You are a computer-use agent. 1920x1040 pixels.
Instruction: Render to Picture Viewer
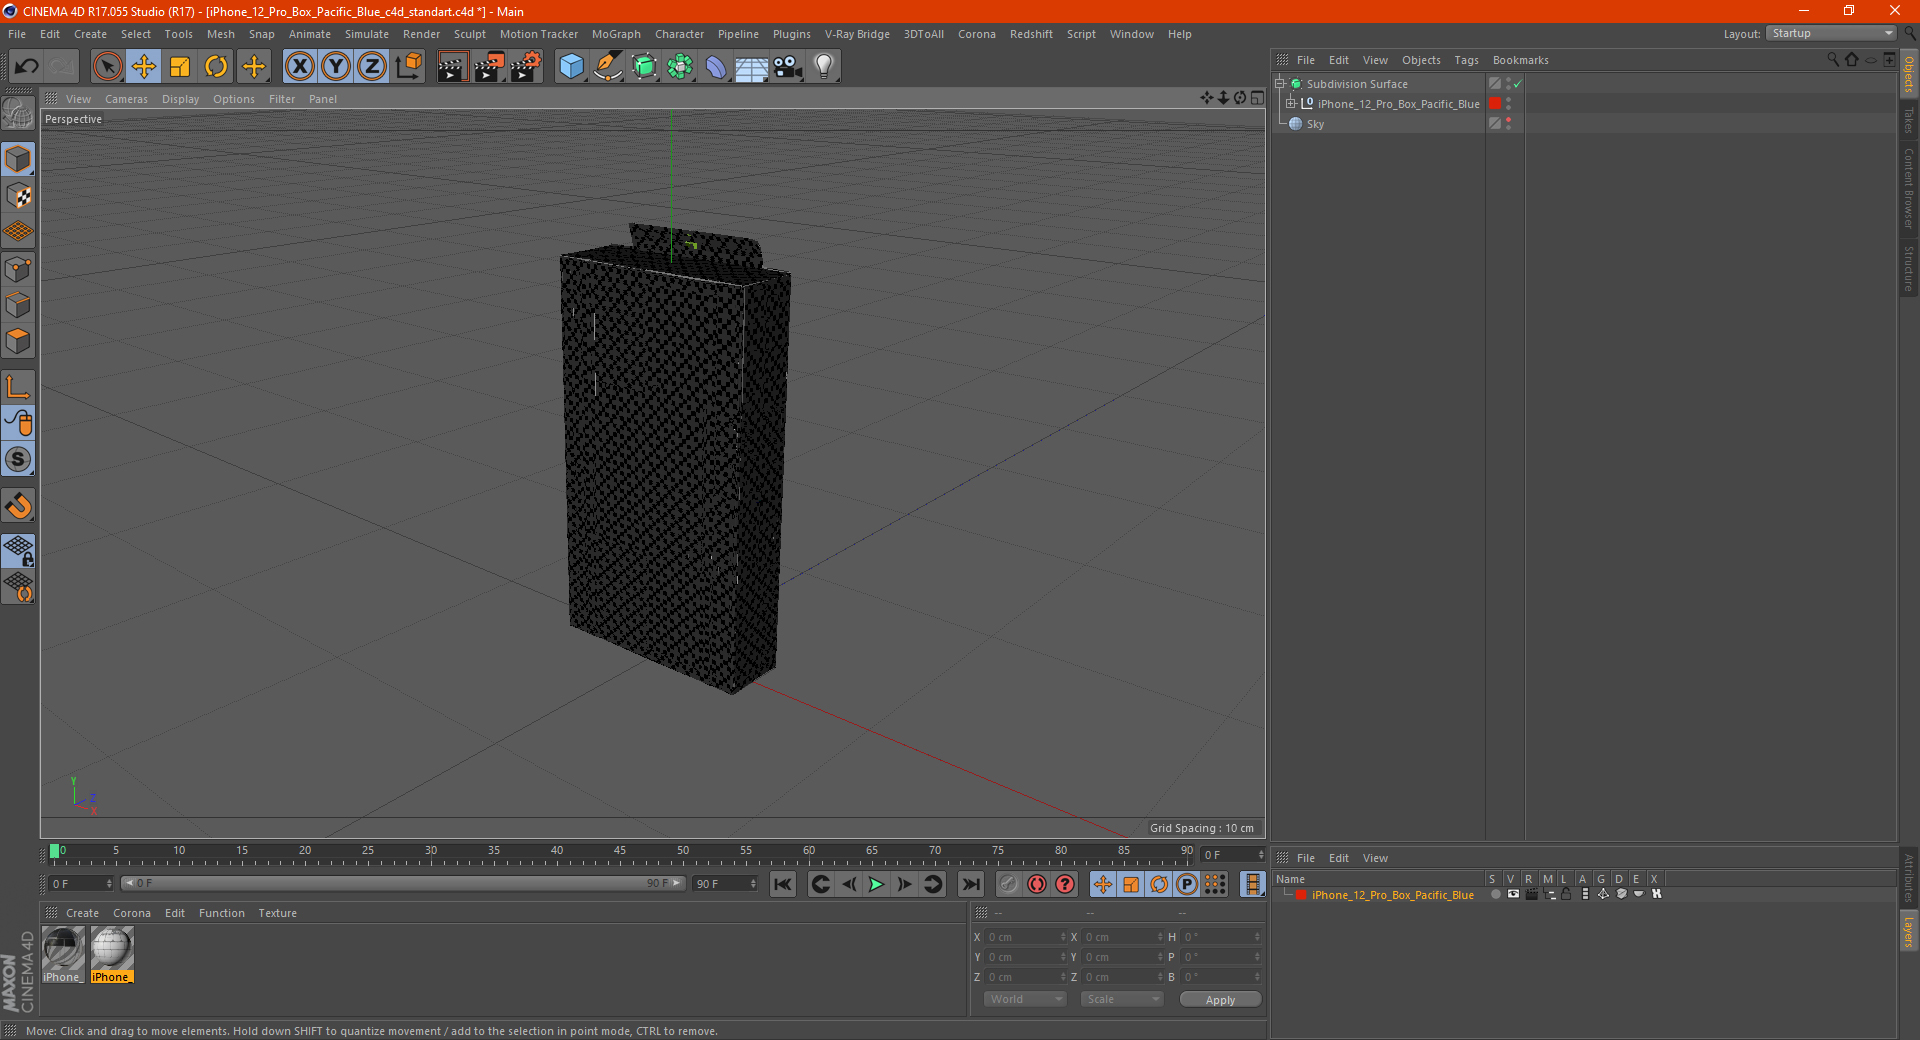(489, 67)
